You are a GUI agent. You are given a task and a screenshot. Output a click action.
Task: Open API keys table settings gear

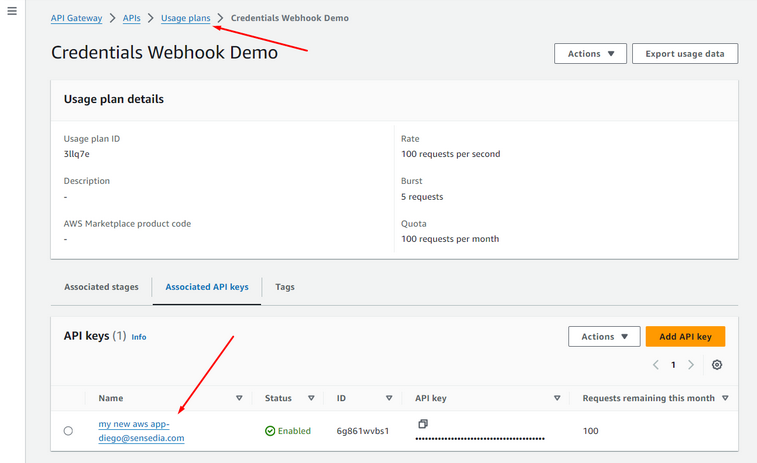[x=717, y=365]
